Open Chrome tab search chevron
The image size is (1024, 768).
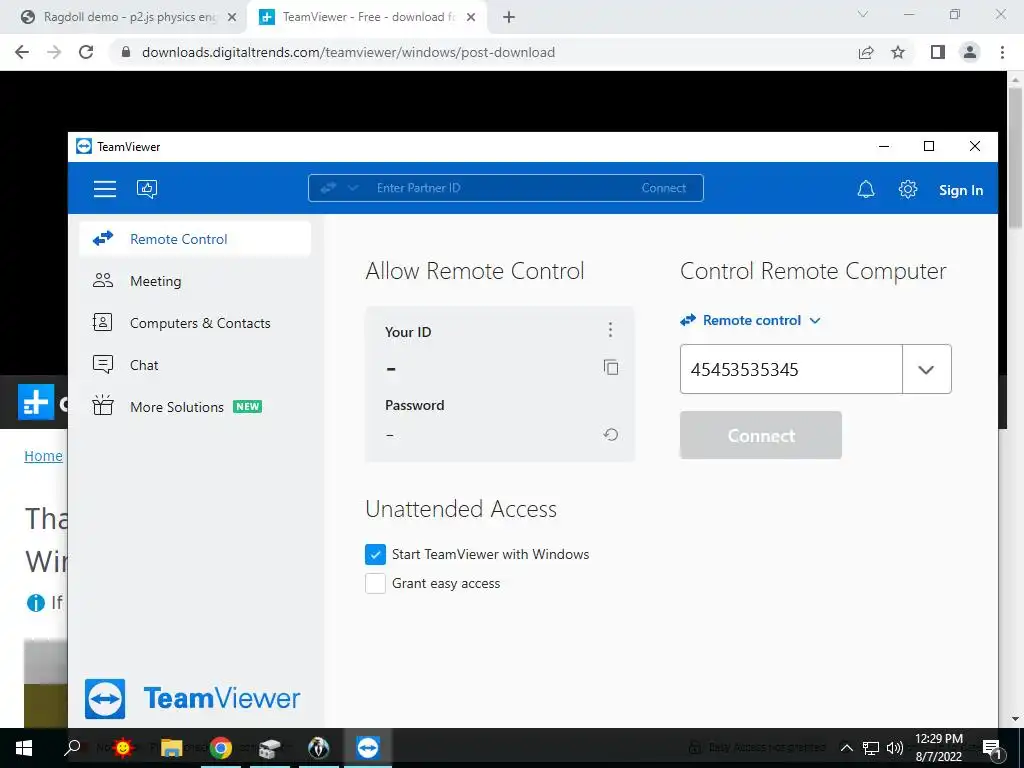point(863,14)
